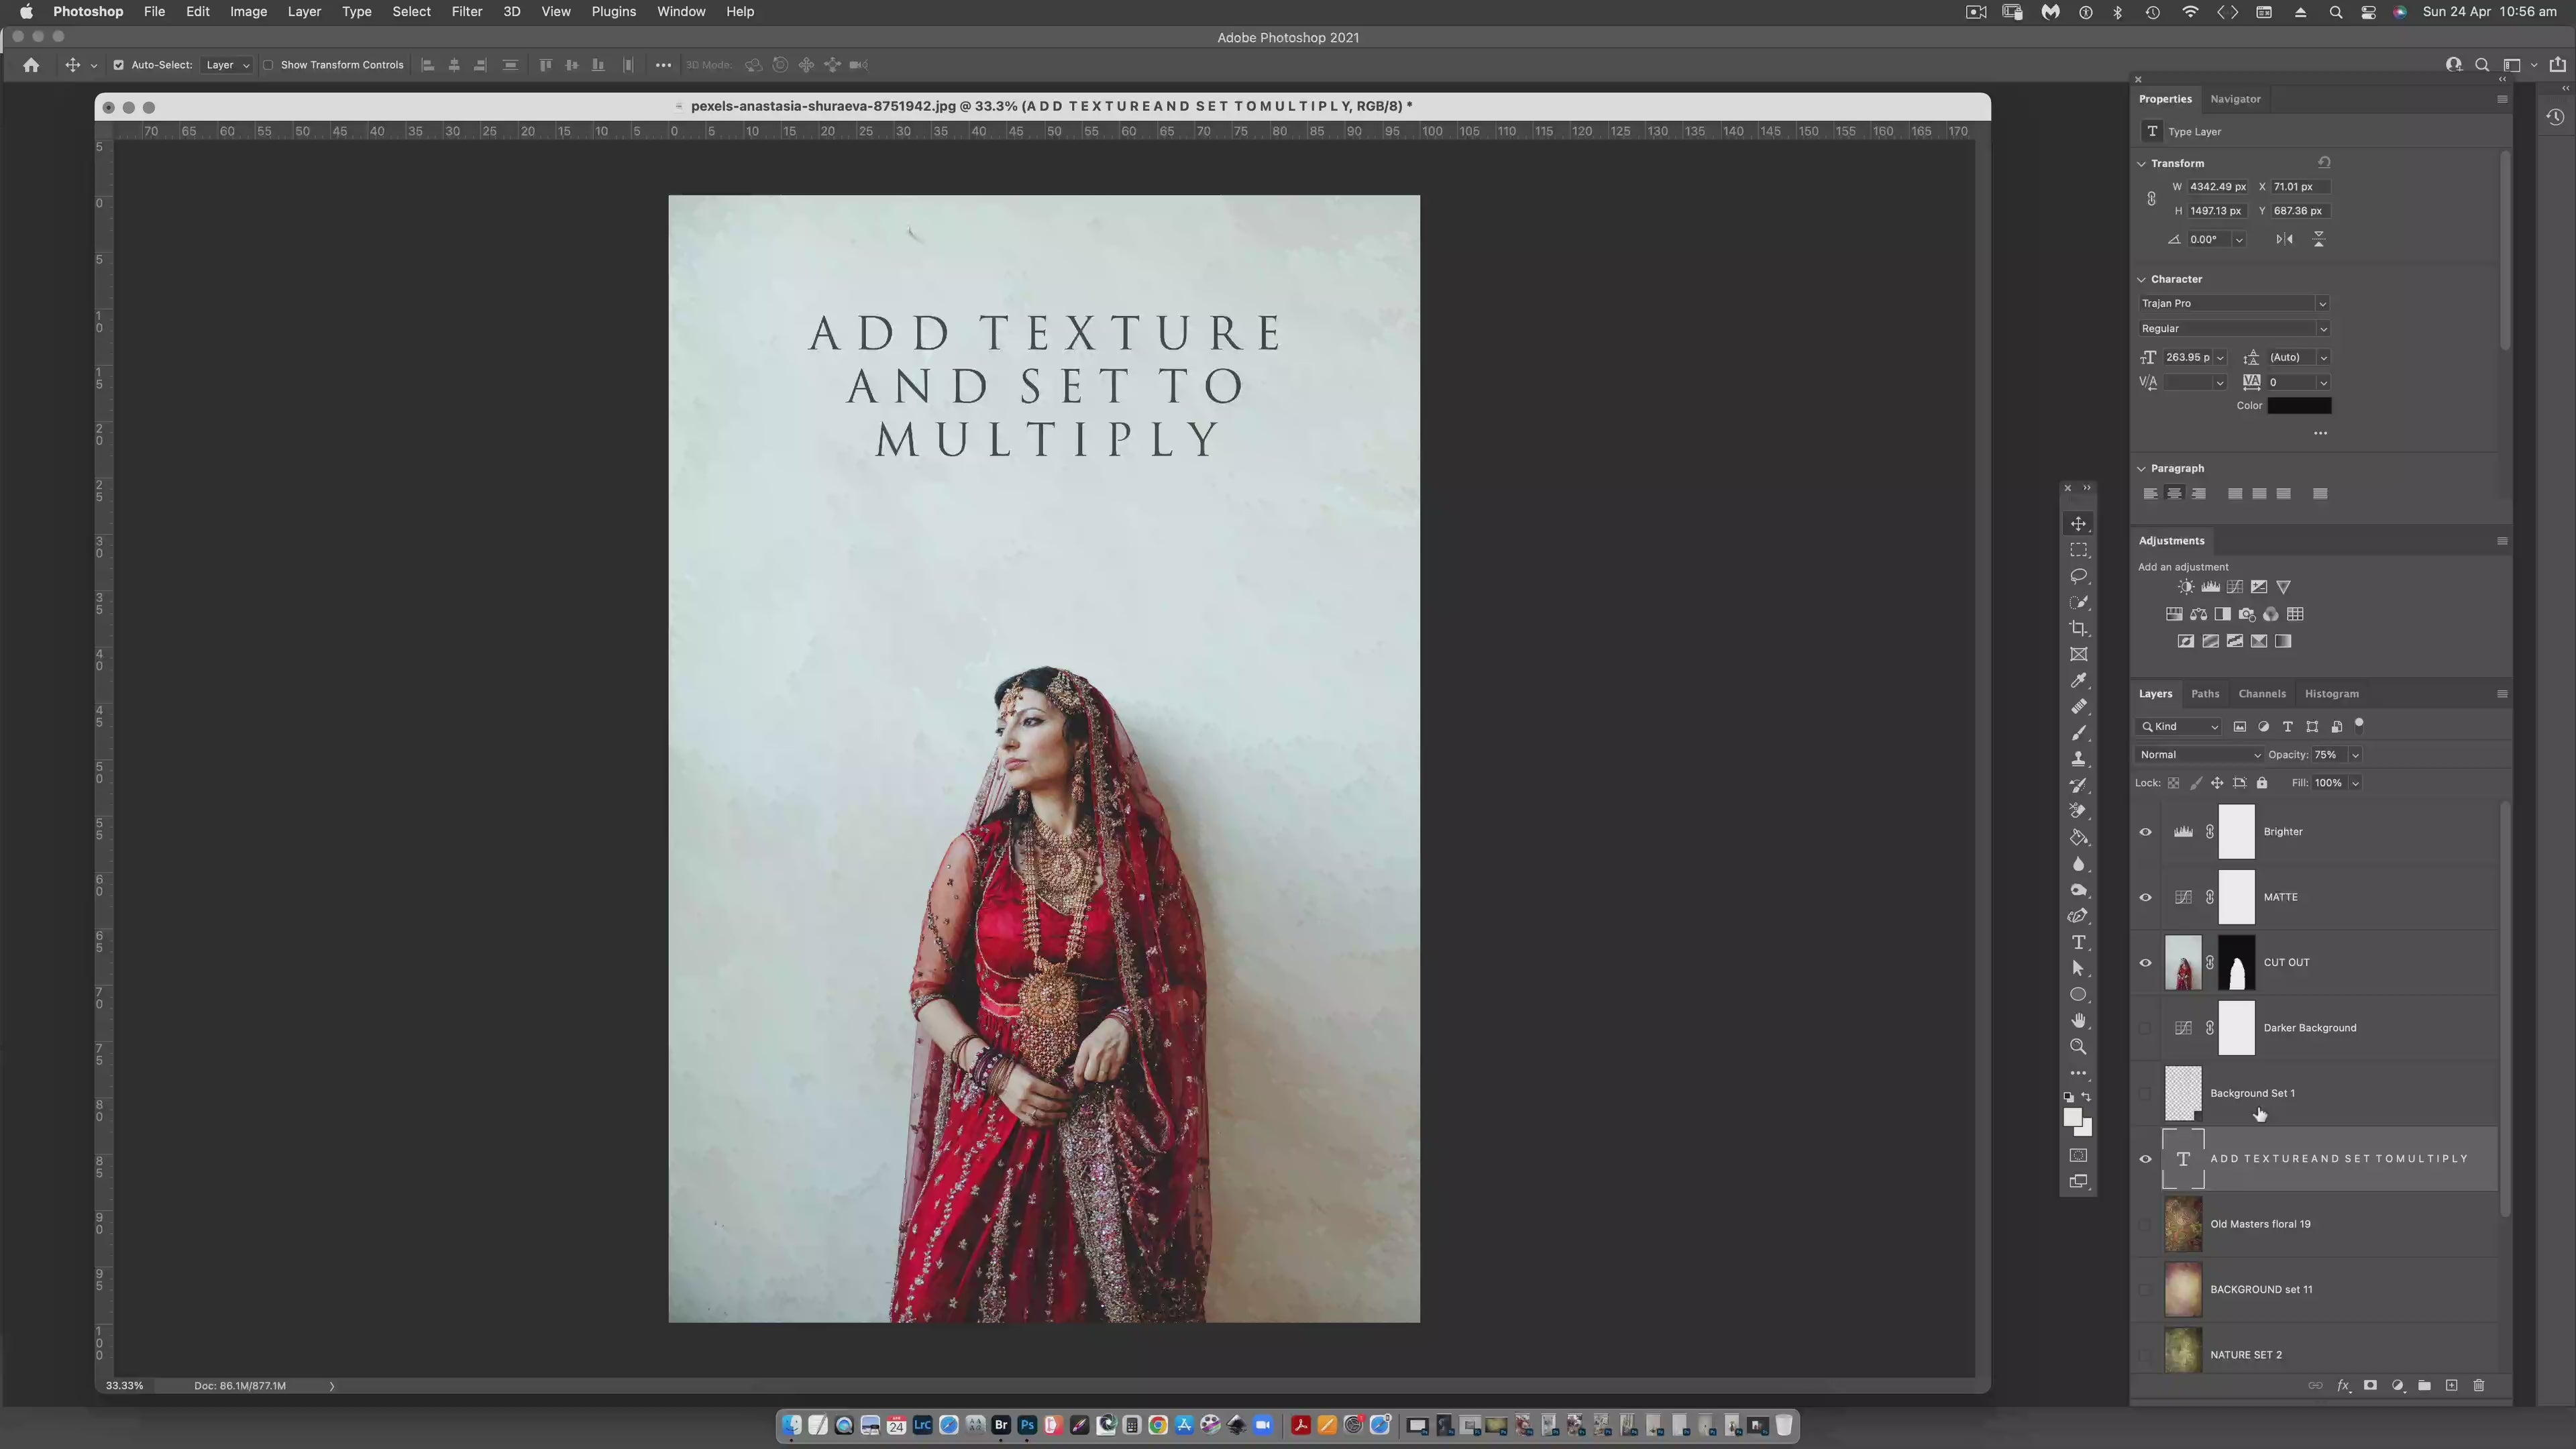
Task: Show the Old Masters floral 19 layer
Action: click(x=2145, y=1224)
